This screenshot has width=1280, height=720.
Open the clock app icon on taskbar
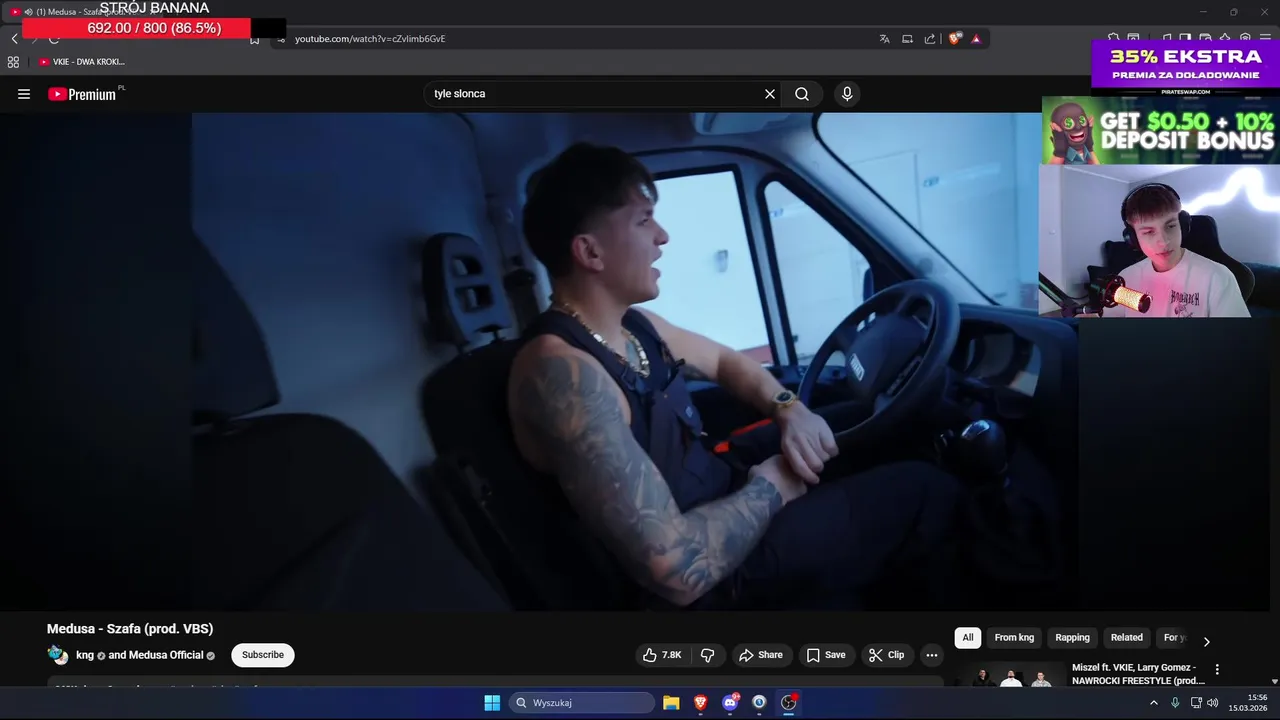759,702
